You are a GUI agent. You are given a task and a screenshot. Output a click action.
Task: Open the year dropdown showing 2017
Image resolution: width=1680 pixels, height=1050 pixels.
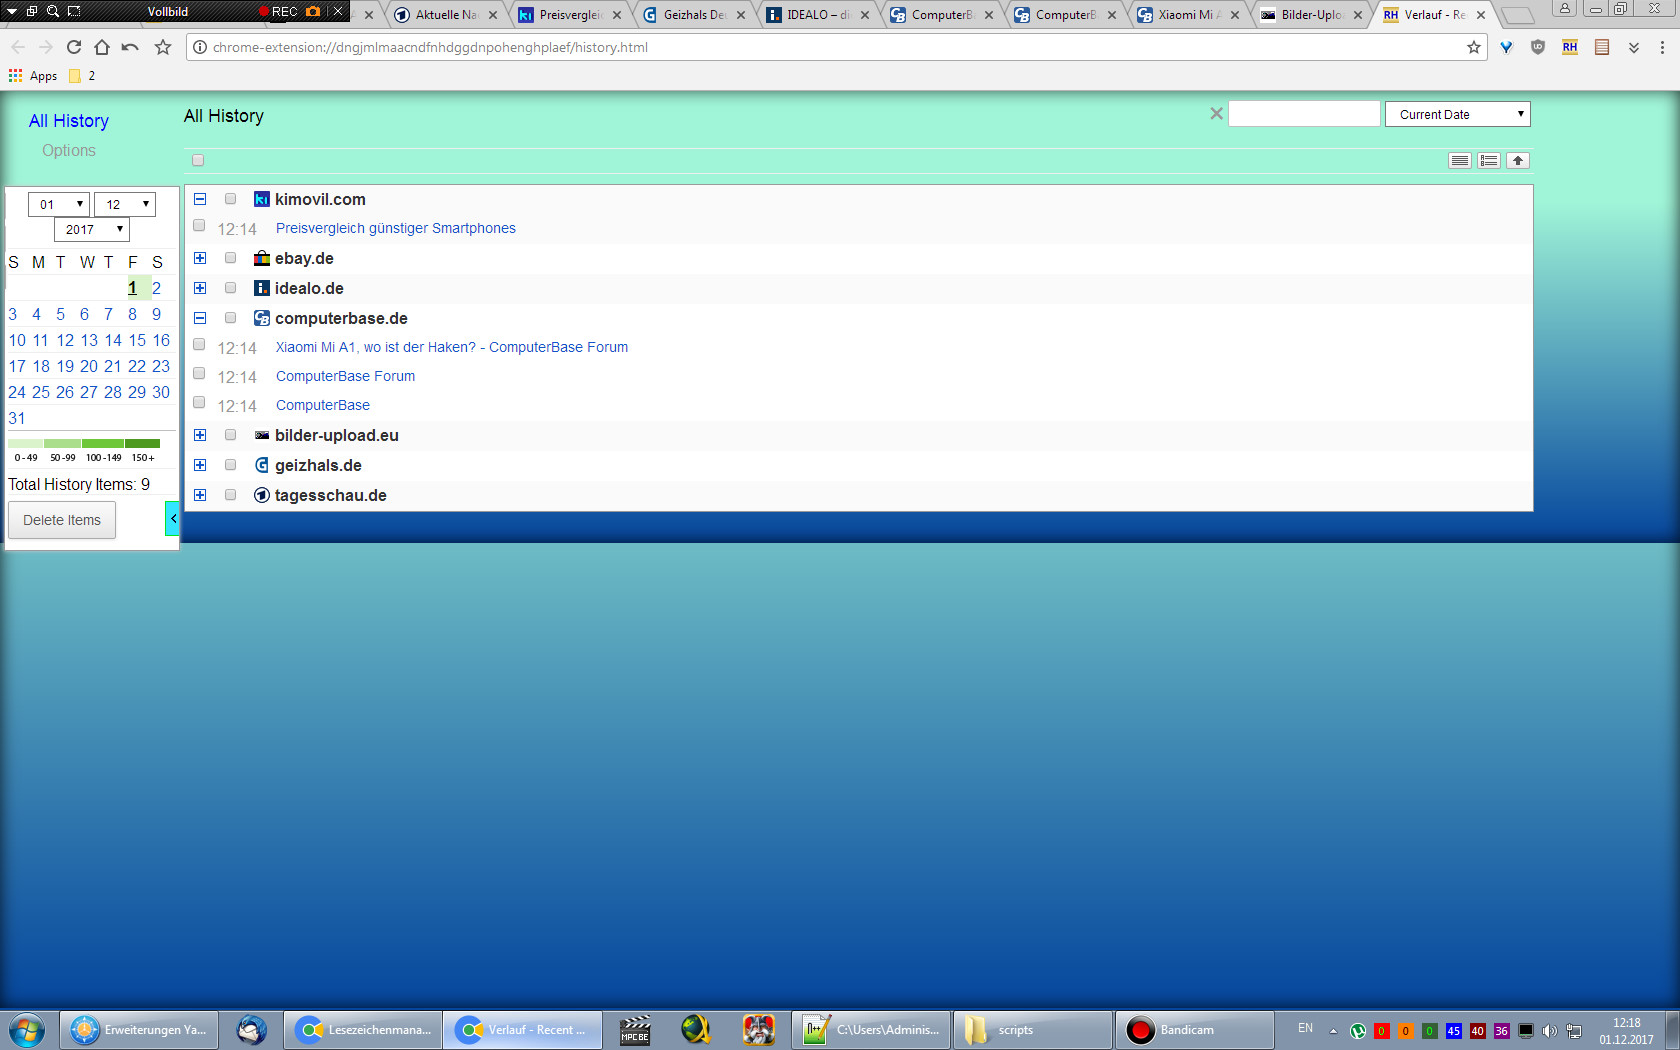coord(92,229)
